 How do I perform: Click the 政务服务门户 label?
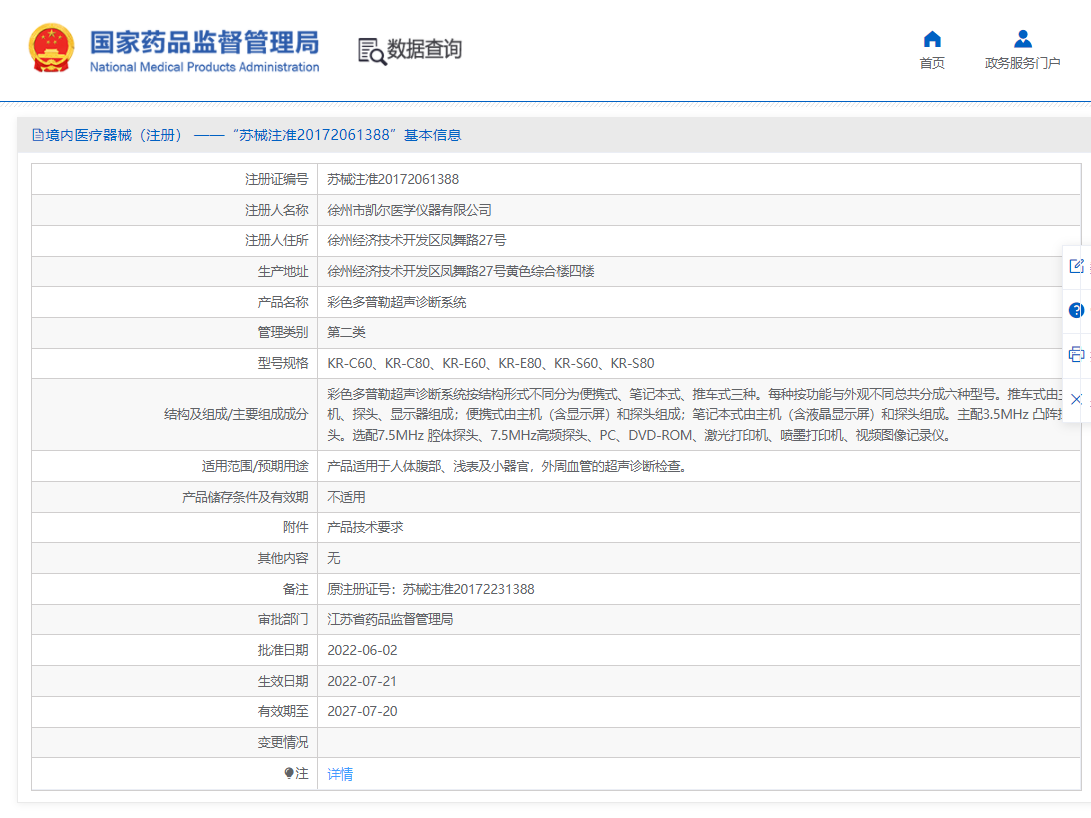point(1022,63)
